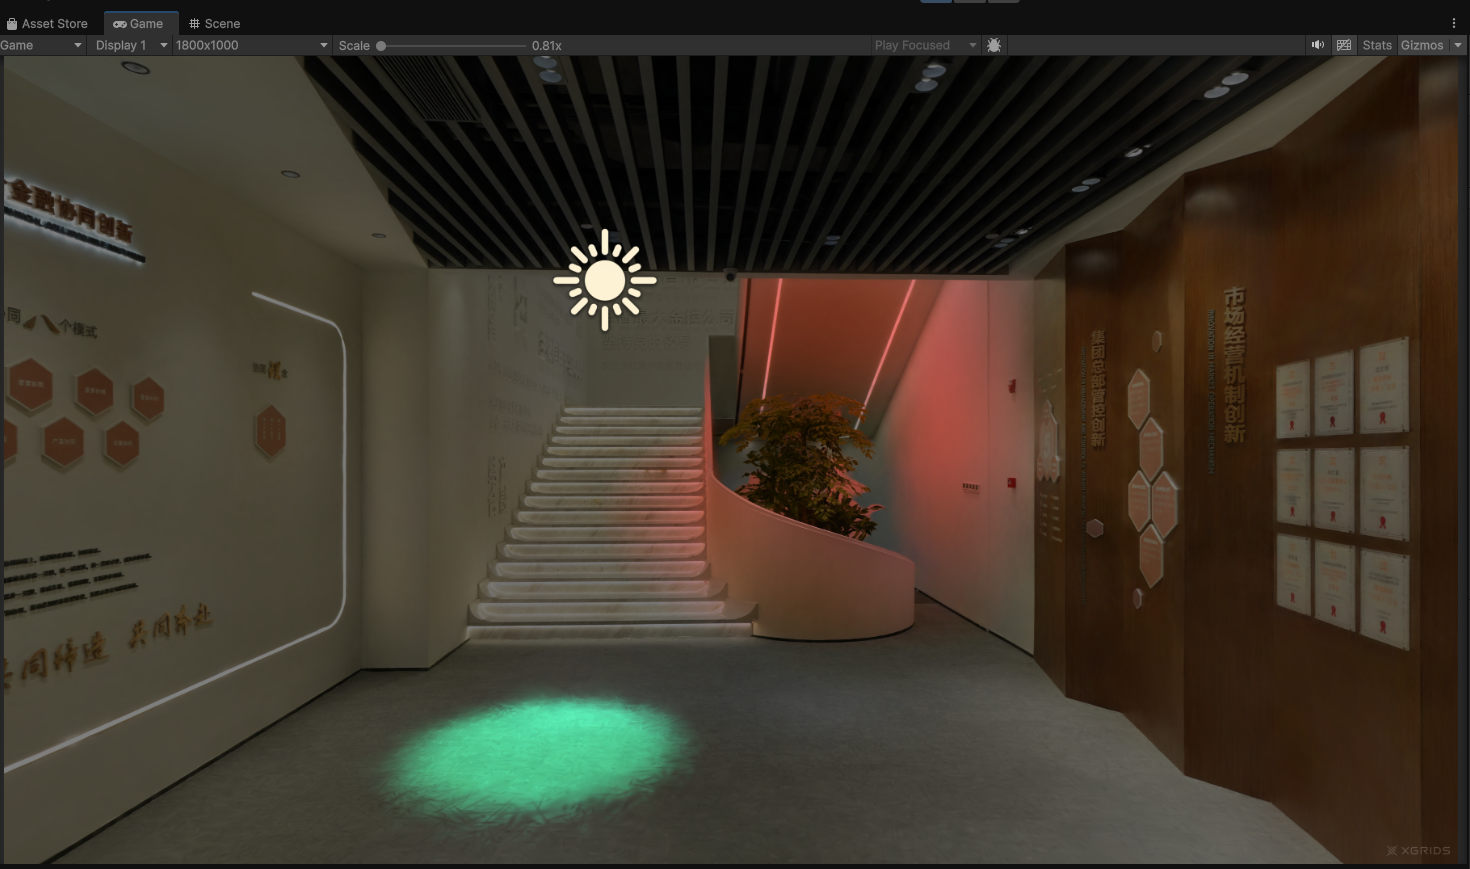
Task: Mute audio with the speaker icon
Action: point(1318,45)
